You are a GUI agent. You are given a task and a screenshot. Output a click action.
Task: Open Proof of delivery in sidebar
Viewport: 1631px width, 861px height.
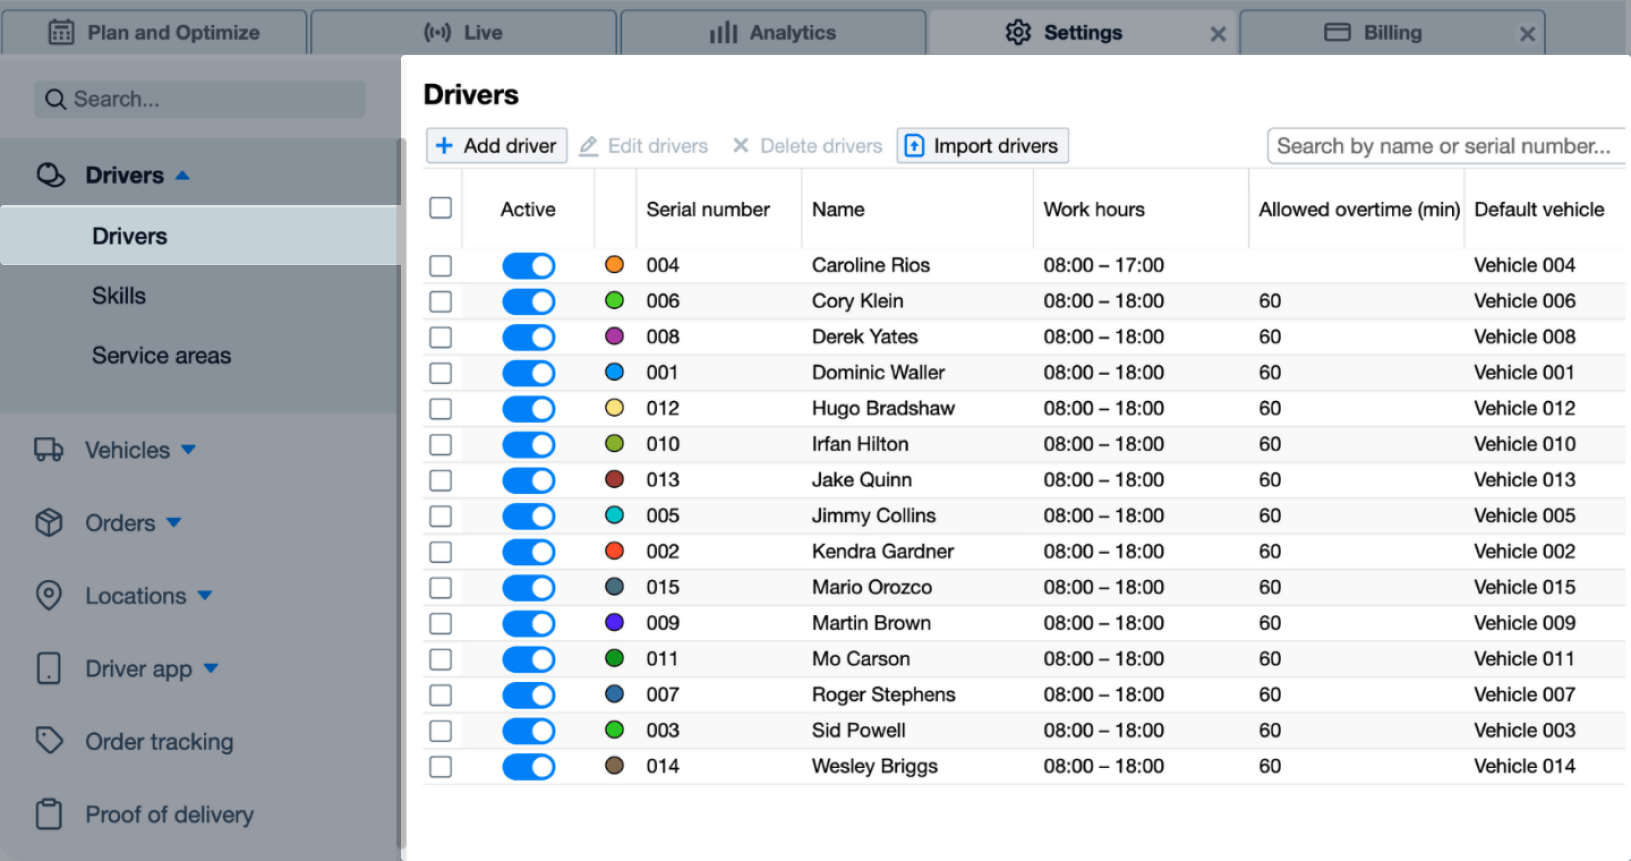169,814
